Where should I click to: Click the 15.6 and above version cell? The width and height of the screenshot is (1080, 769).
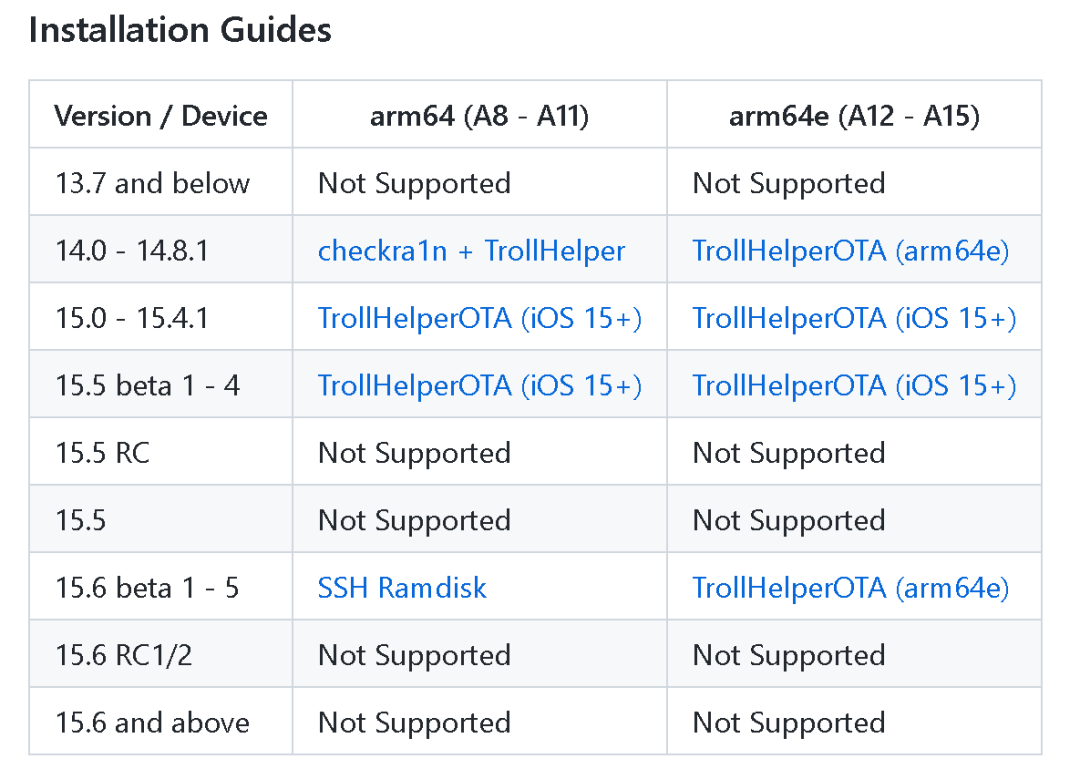tap(152, 722)
